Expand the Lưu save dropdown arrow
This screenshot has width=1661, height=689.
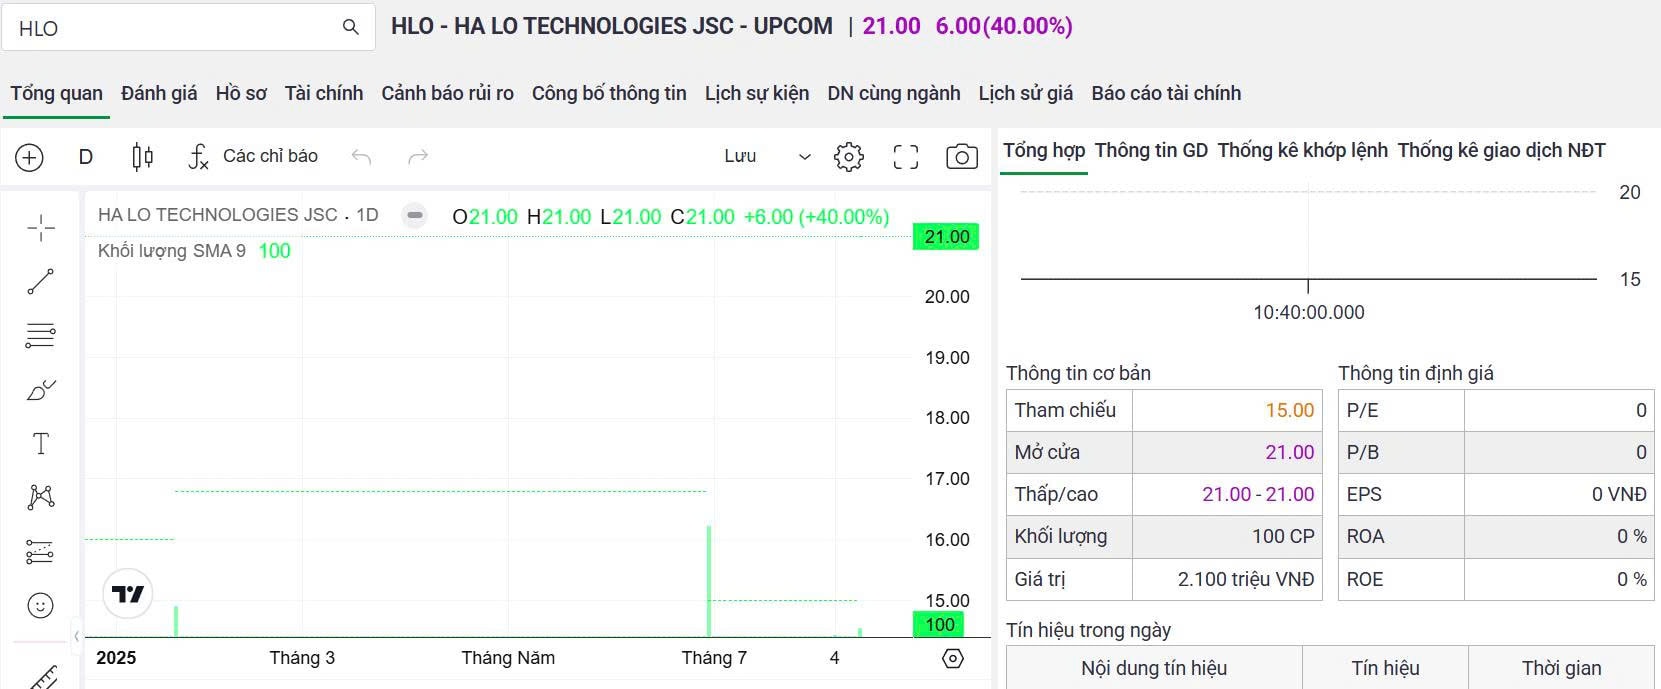(x=804, y=157)
